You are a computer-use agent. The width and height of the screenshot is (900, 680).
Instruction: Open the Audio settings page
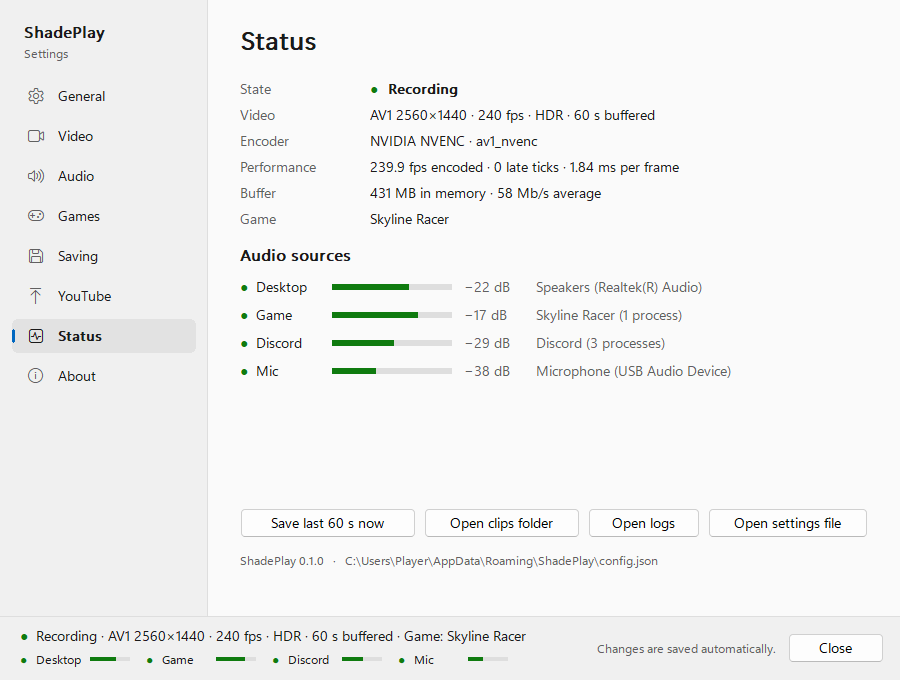click(104, 176)
